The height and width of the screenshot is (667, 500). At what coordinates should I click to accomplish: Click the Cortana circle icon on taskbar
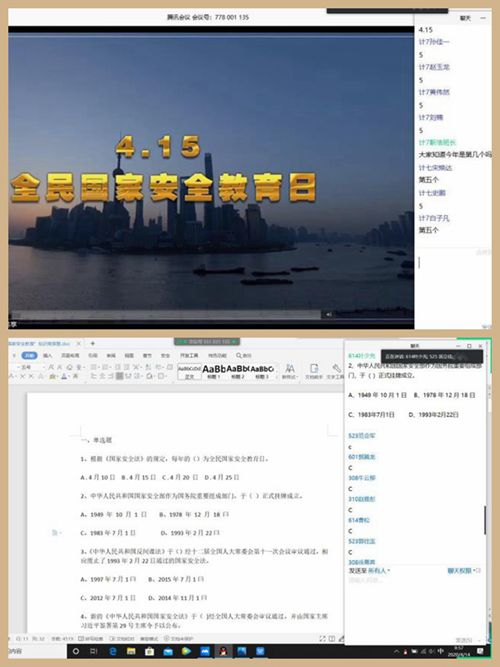(76, 651)
